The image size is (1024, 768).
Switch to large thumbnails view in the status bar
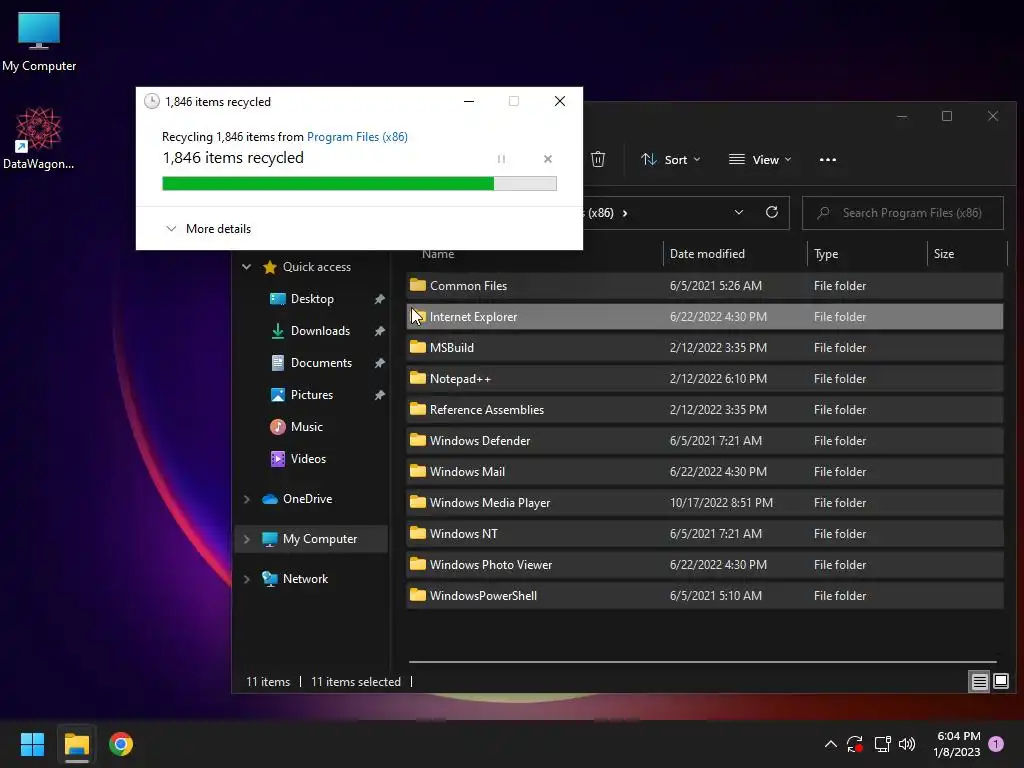pos(1000,682)
